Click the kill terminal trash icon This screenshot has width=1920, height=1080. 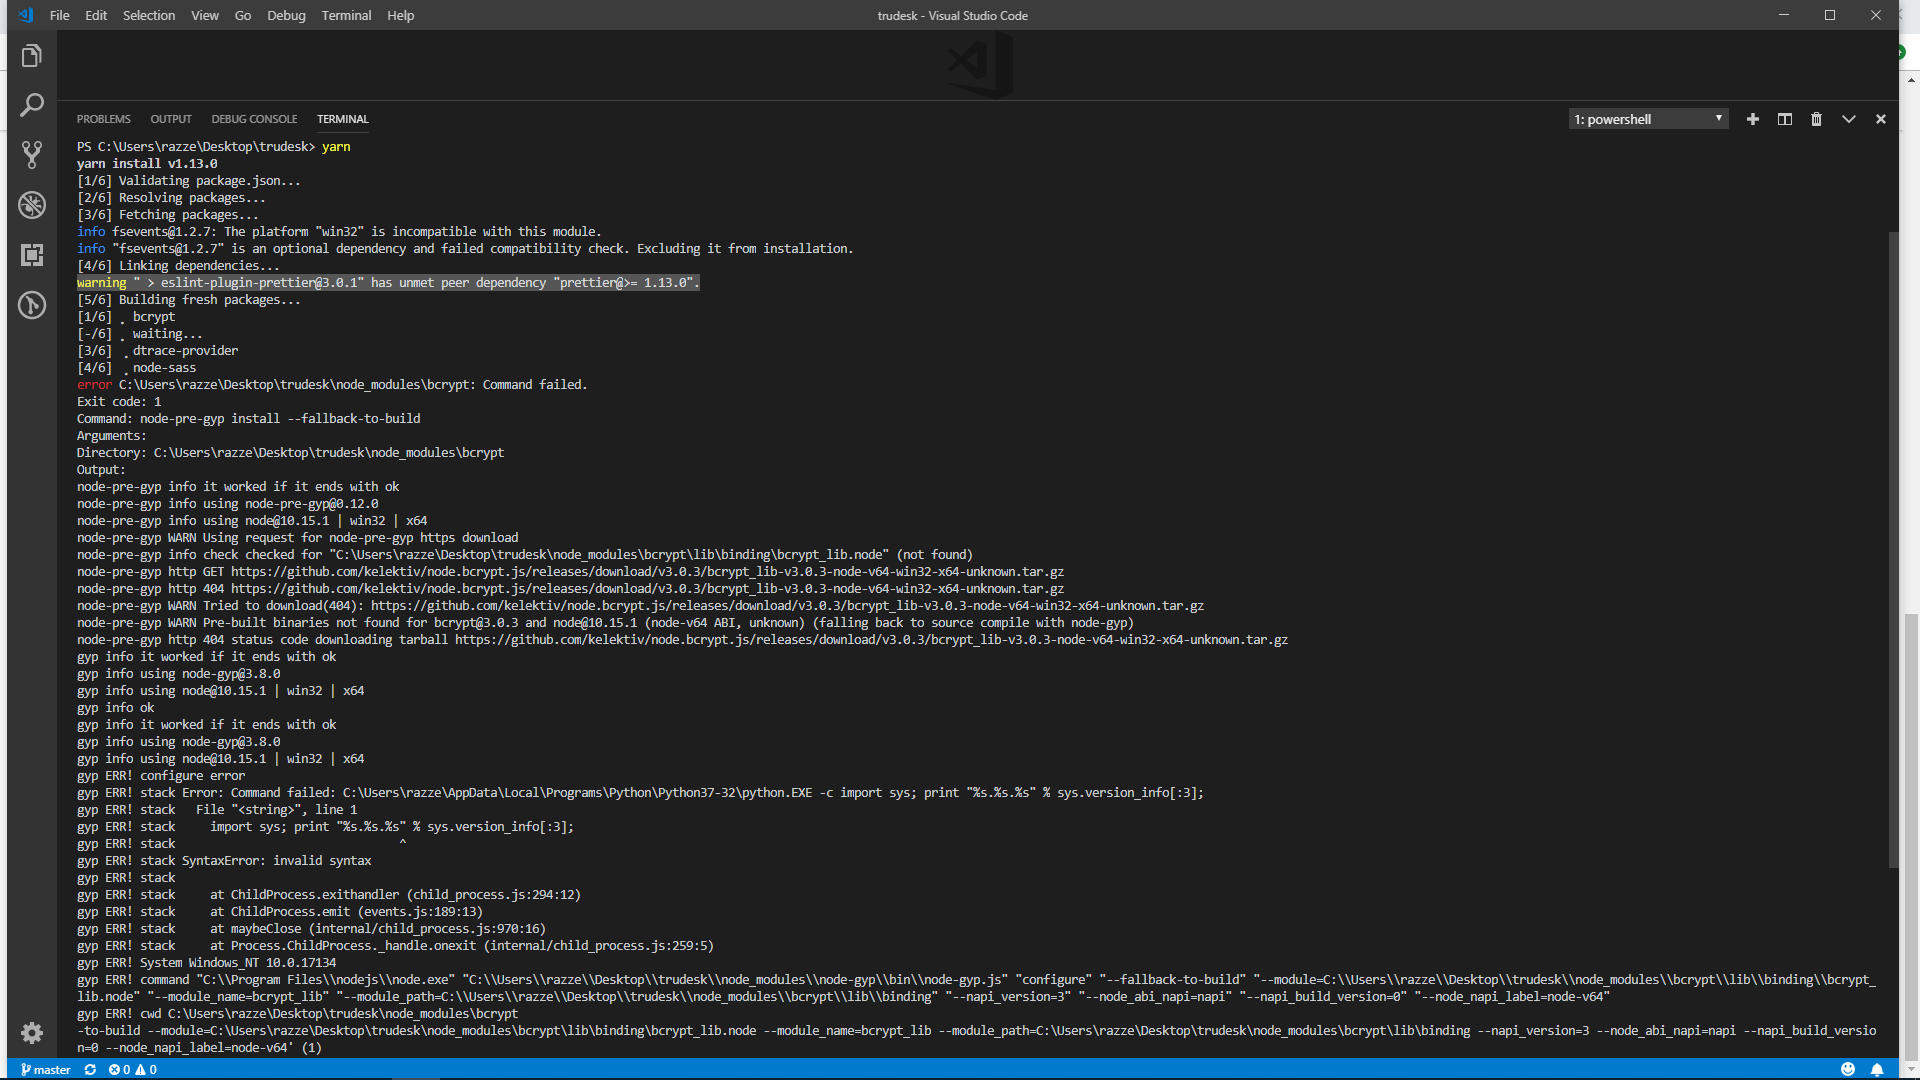tap(1816, 119)
